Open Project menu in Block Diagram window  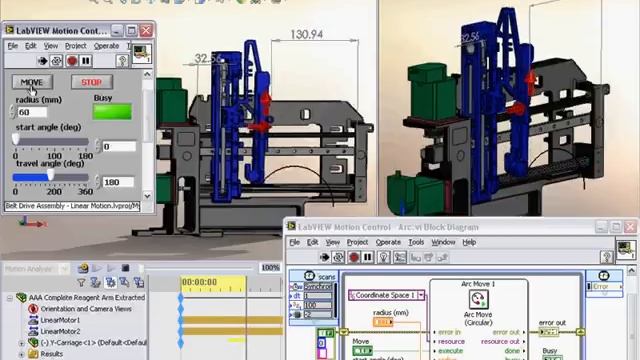[357, 242]
